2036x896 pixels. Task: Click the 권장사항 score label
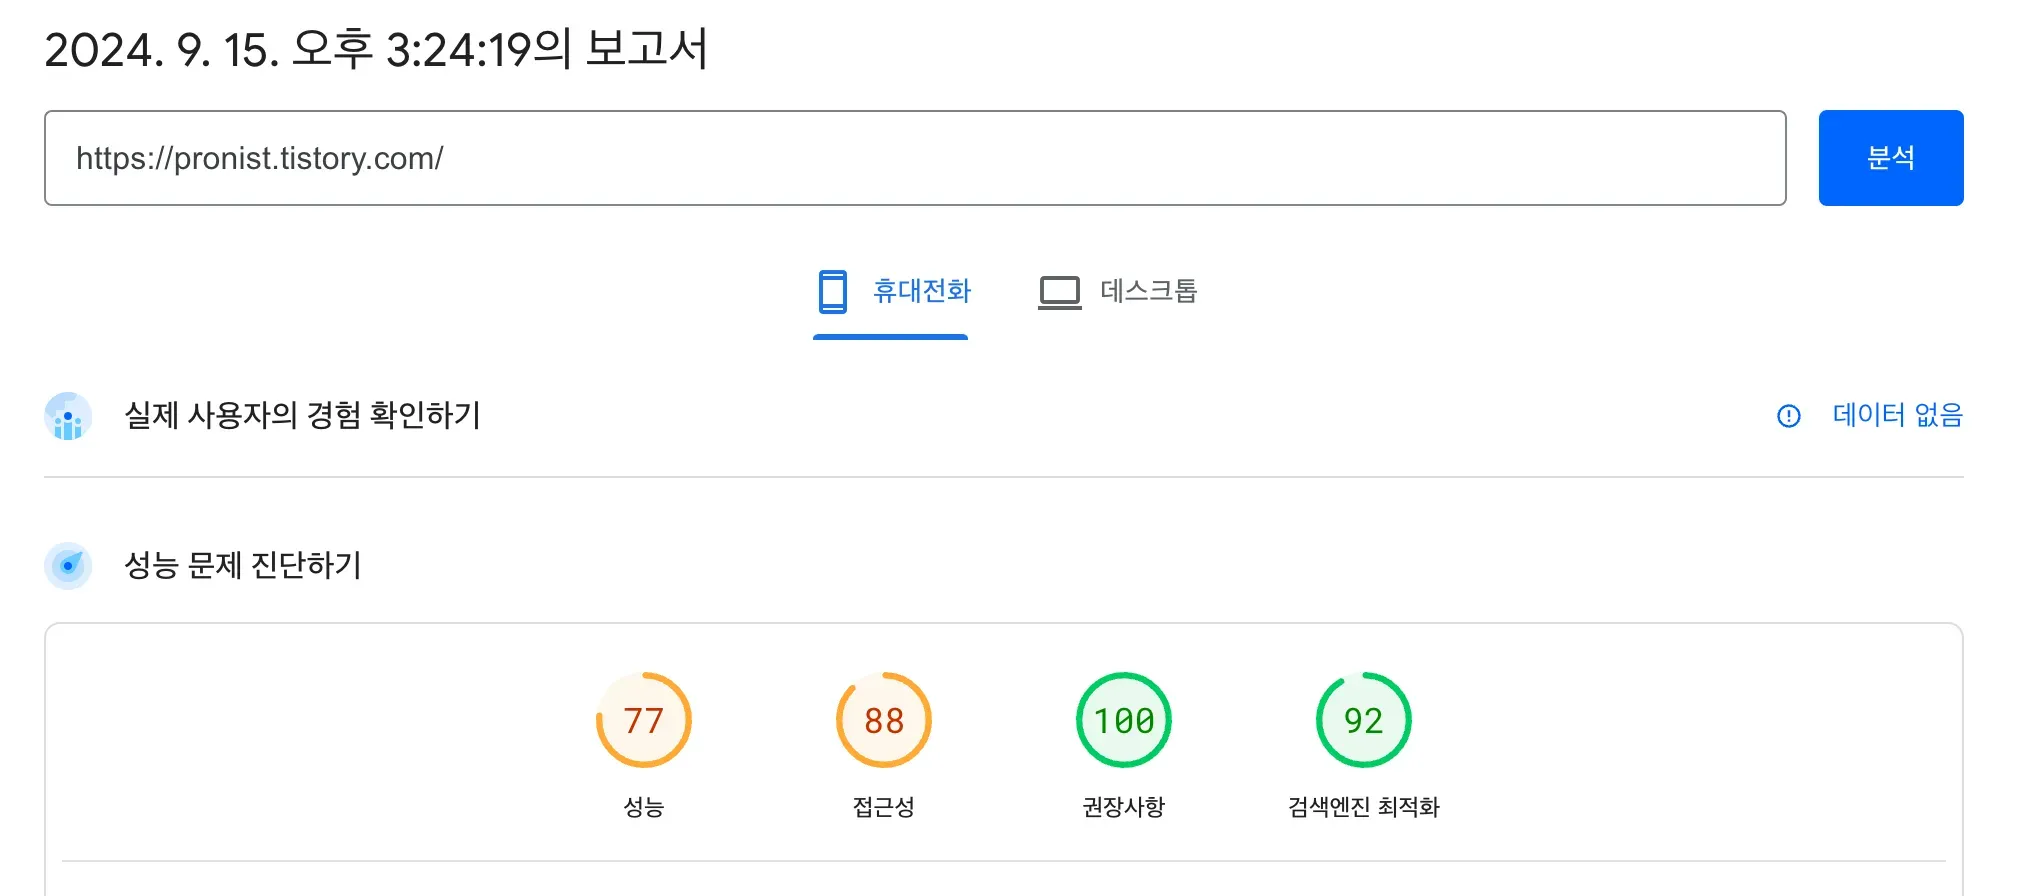pyautogui.click(x=1124, y=807)
